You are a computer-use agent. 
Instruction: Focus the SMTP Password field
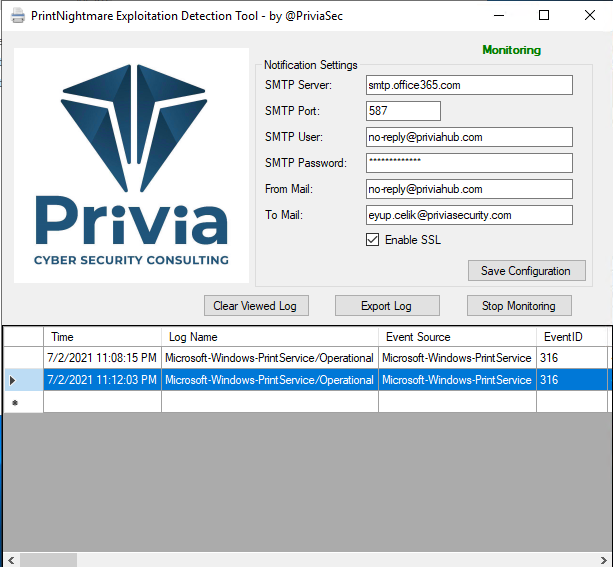[x=469, y=163]
